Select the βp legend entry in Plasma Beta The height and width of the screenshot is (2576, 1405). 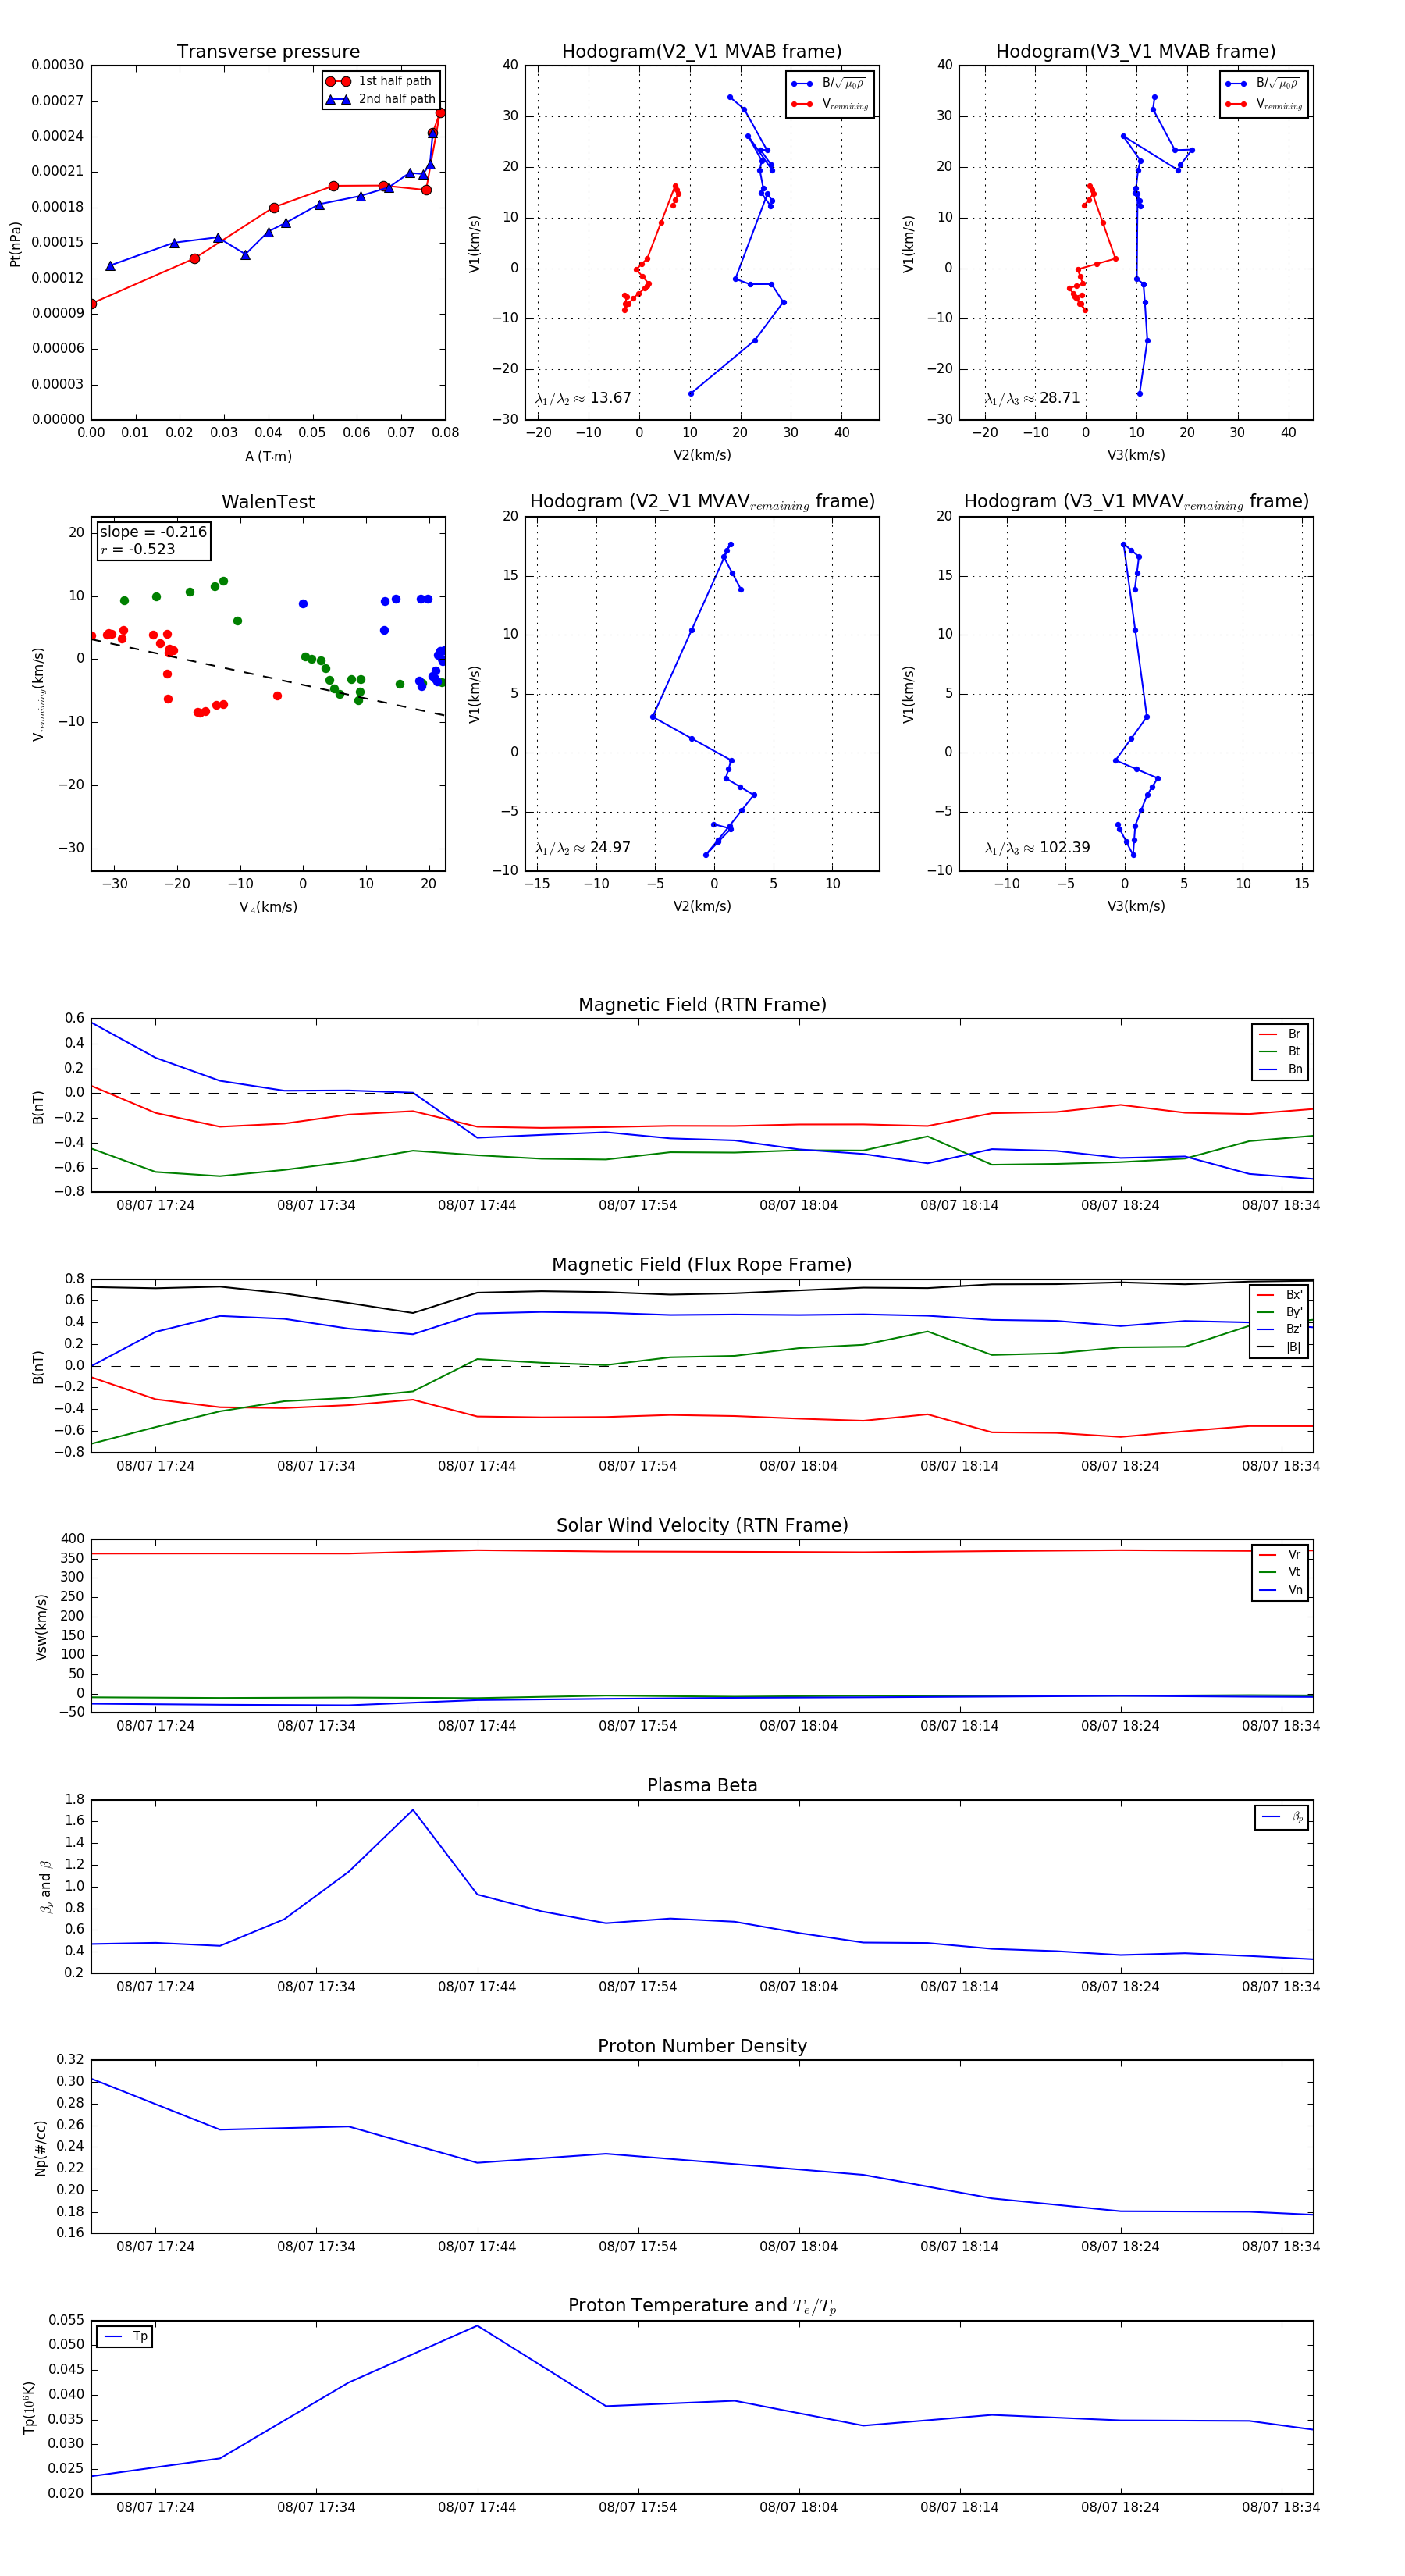[x=1282, y=1817]
